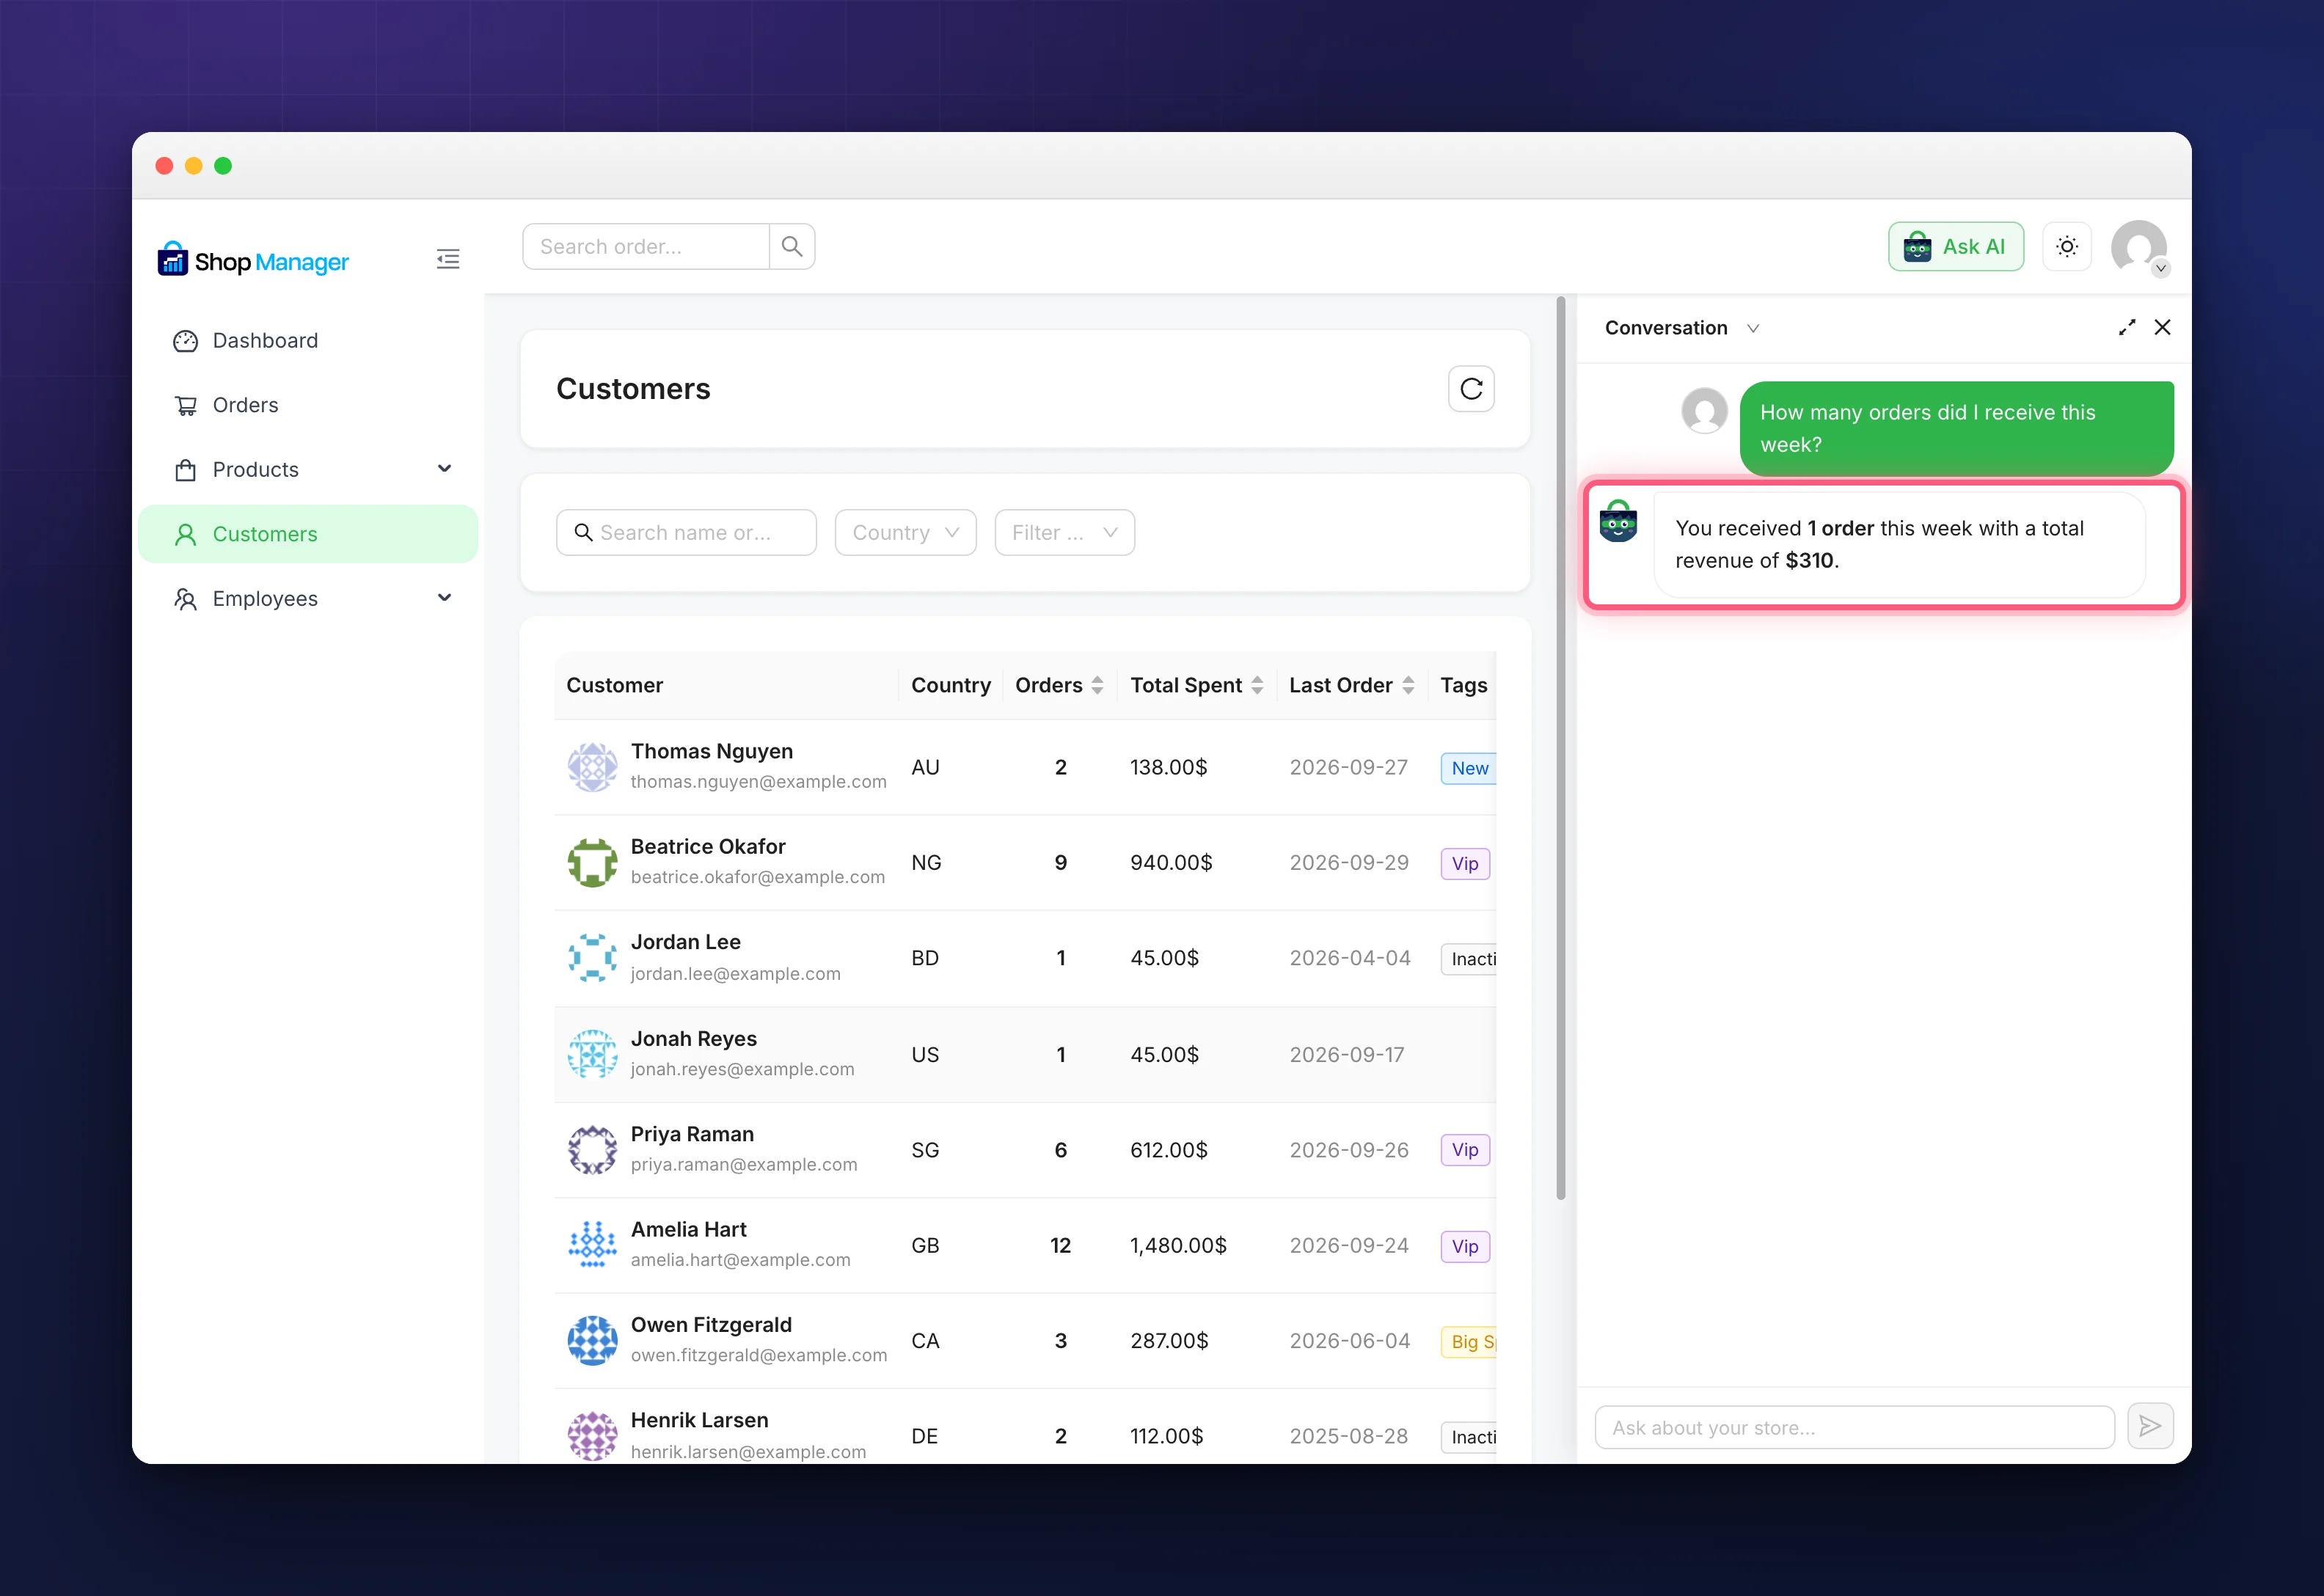Click the AI assistant bot avatar in the reply

[1617, 521]
